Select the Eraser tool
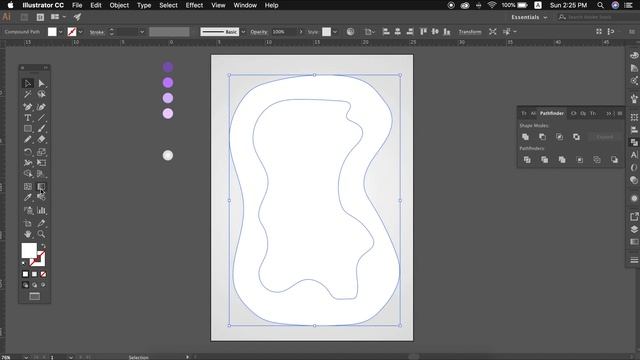 [41, 139]
